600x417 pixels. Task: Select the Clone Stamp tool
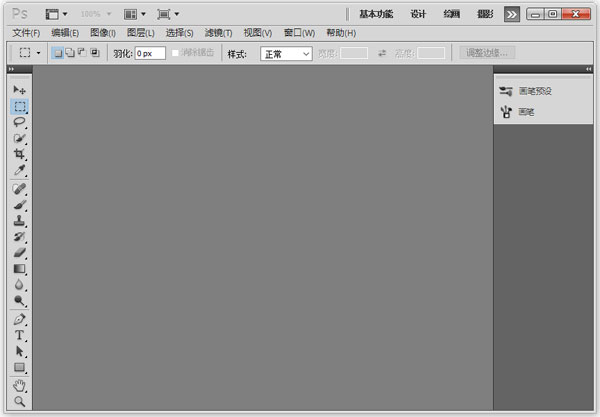(x=19, y=220)
